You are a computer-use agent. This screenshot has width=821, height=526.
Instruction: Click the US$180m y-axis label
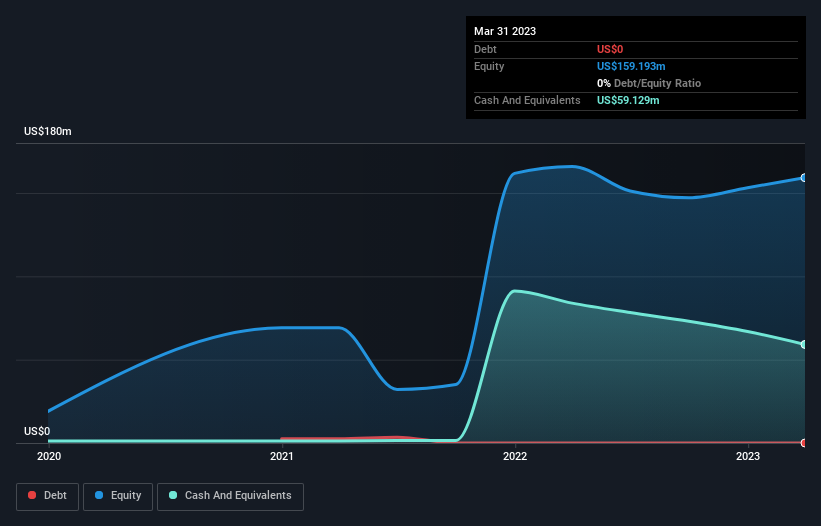click(x=48, y=131)
